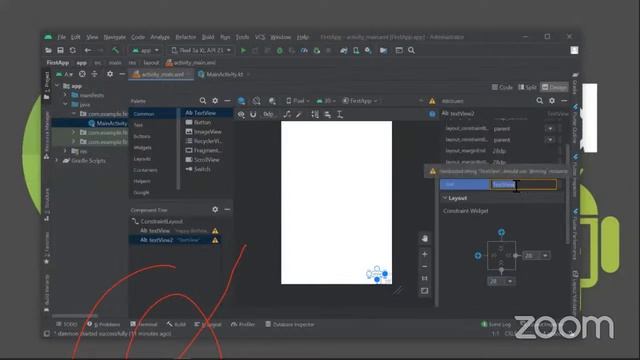
Task: Click the pan hand icon on design canvas
Action: click(x=424, y=239)
